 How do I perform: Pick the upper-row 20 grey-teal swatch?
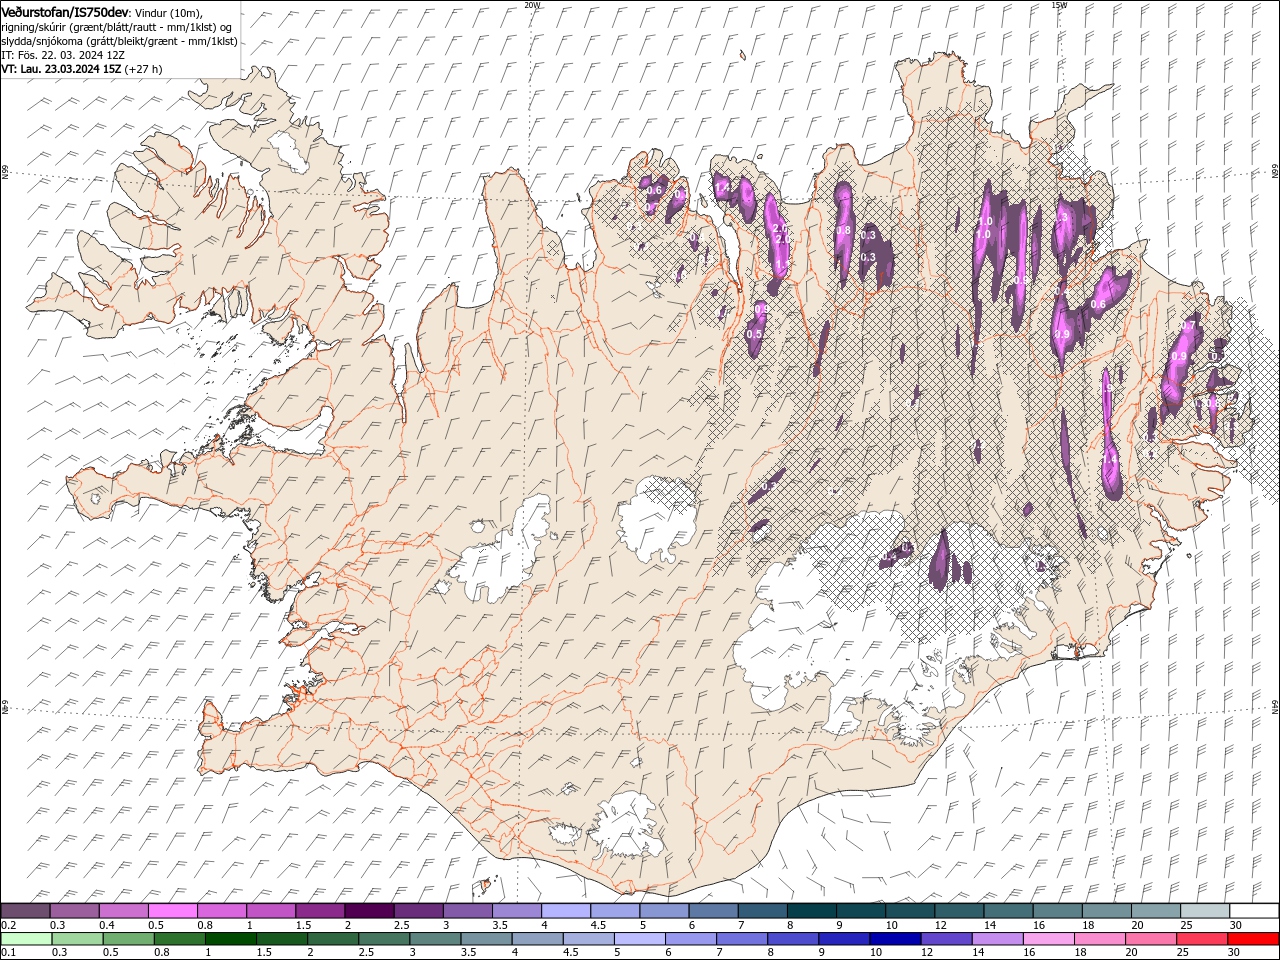1154,911
